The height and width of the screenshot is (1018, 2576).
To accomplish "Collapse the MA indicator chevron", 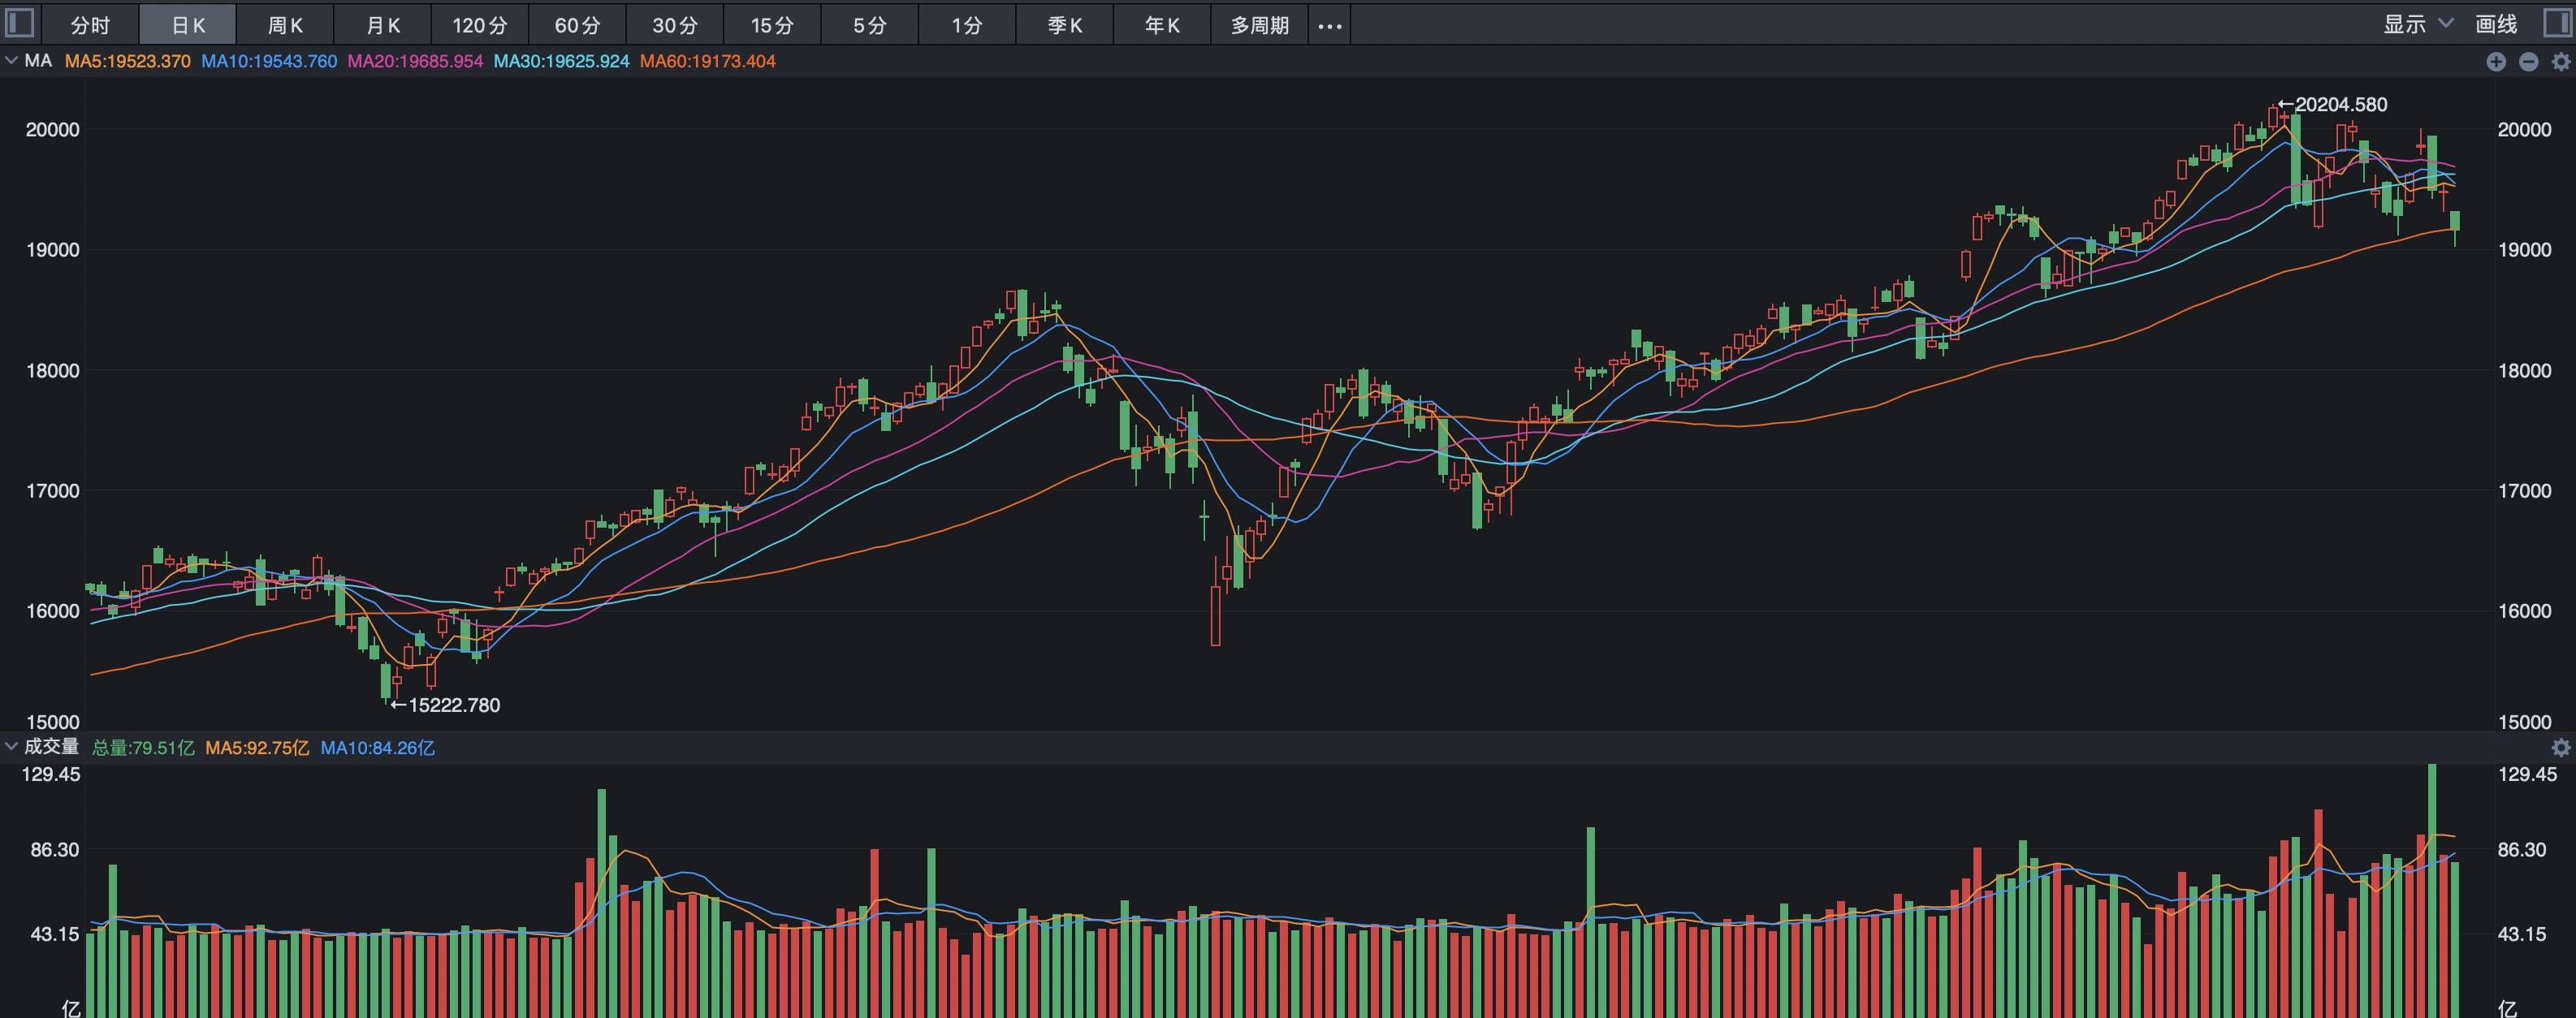I will pyautogui.click(x=11, y=61).
